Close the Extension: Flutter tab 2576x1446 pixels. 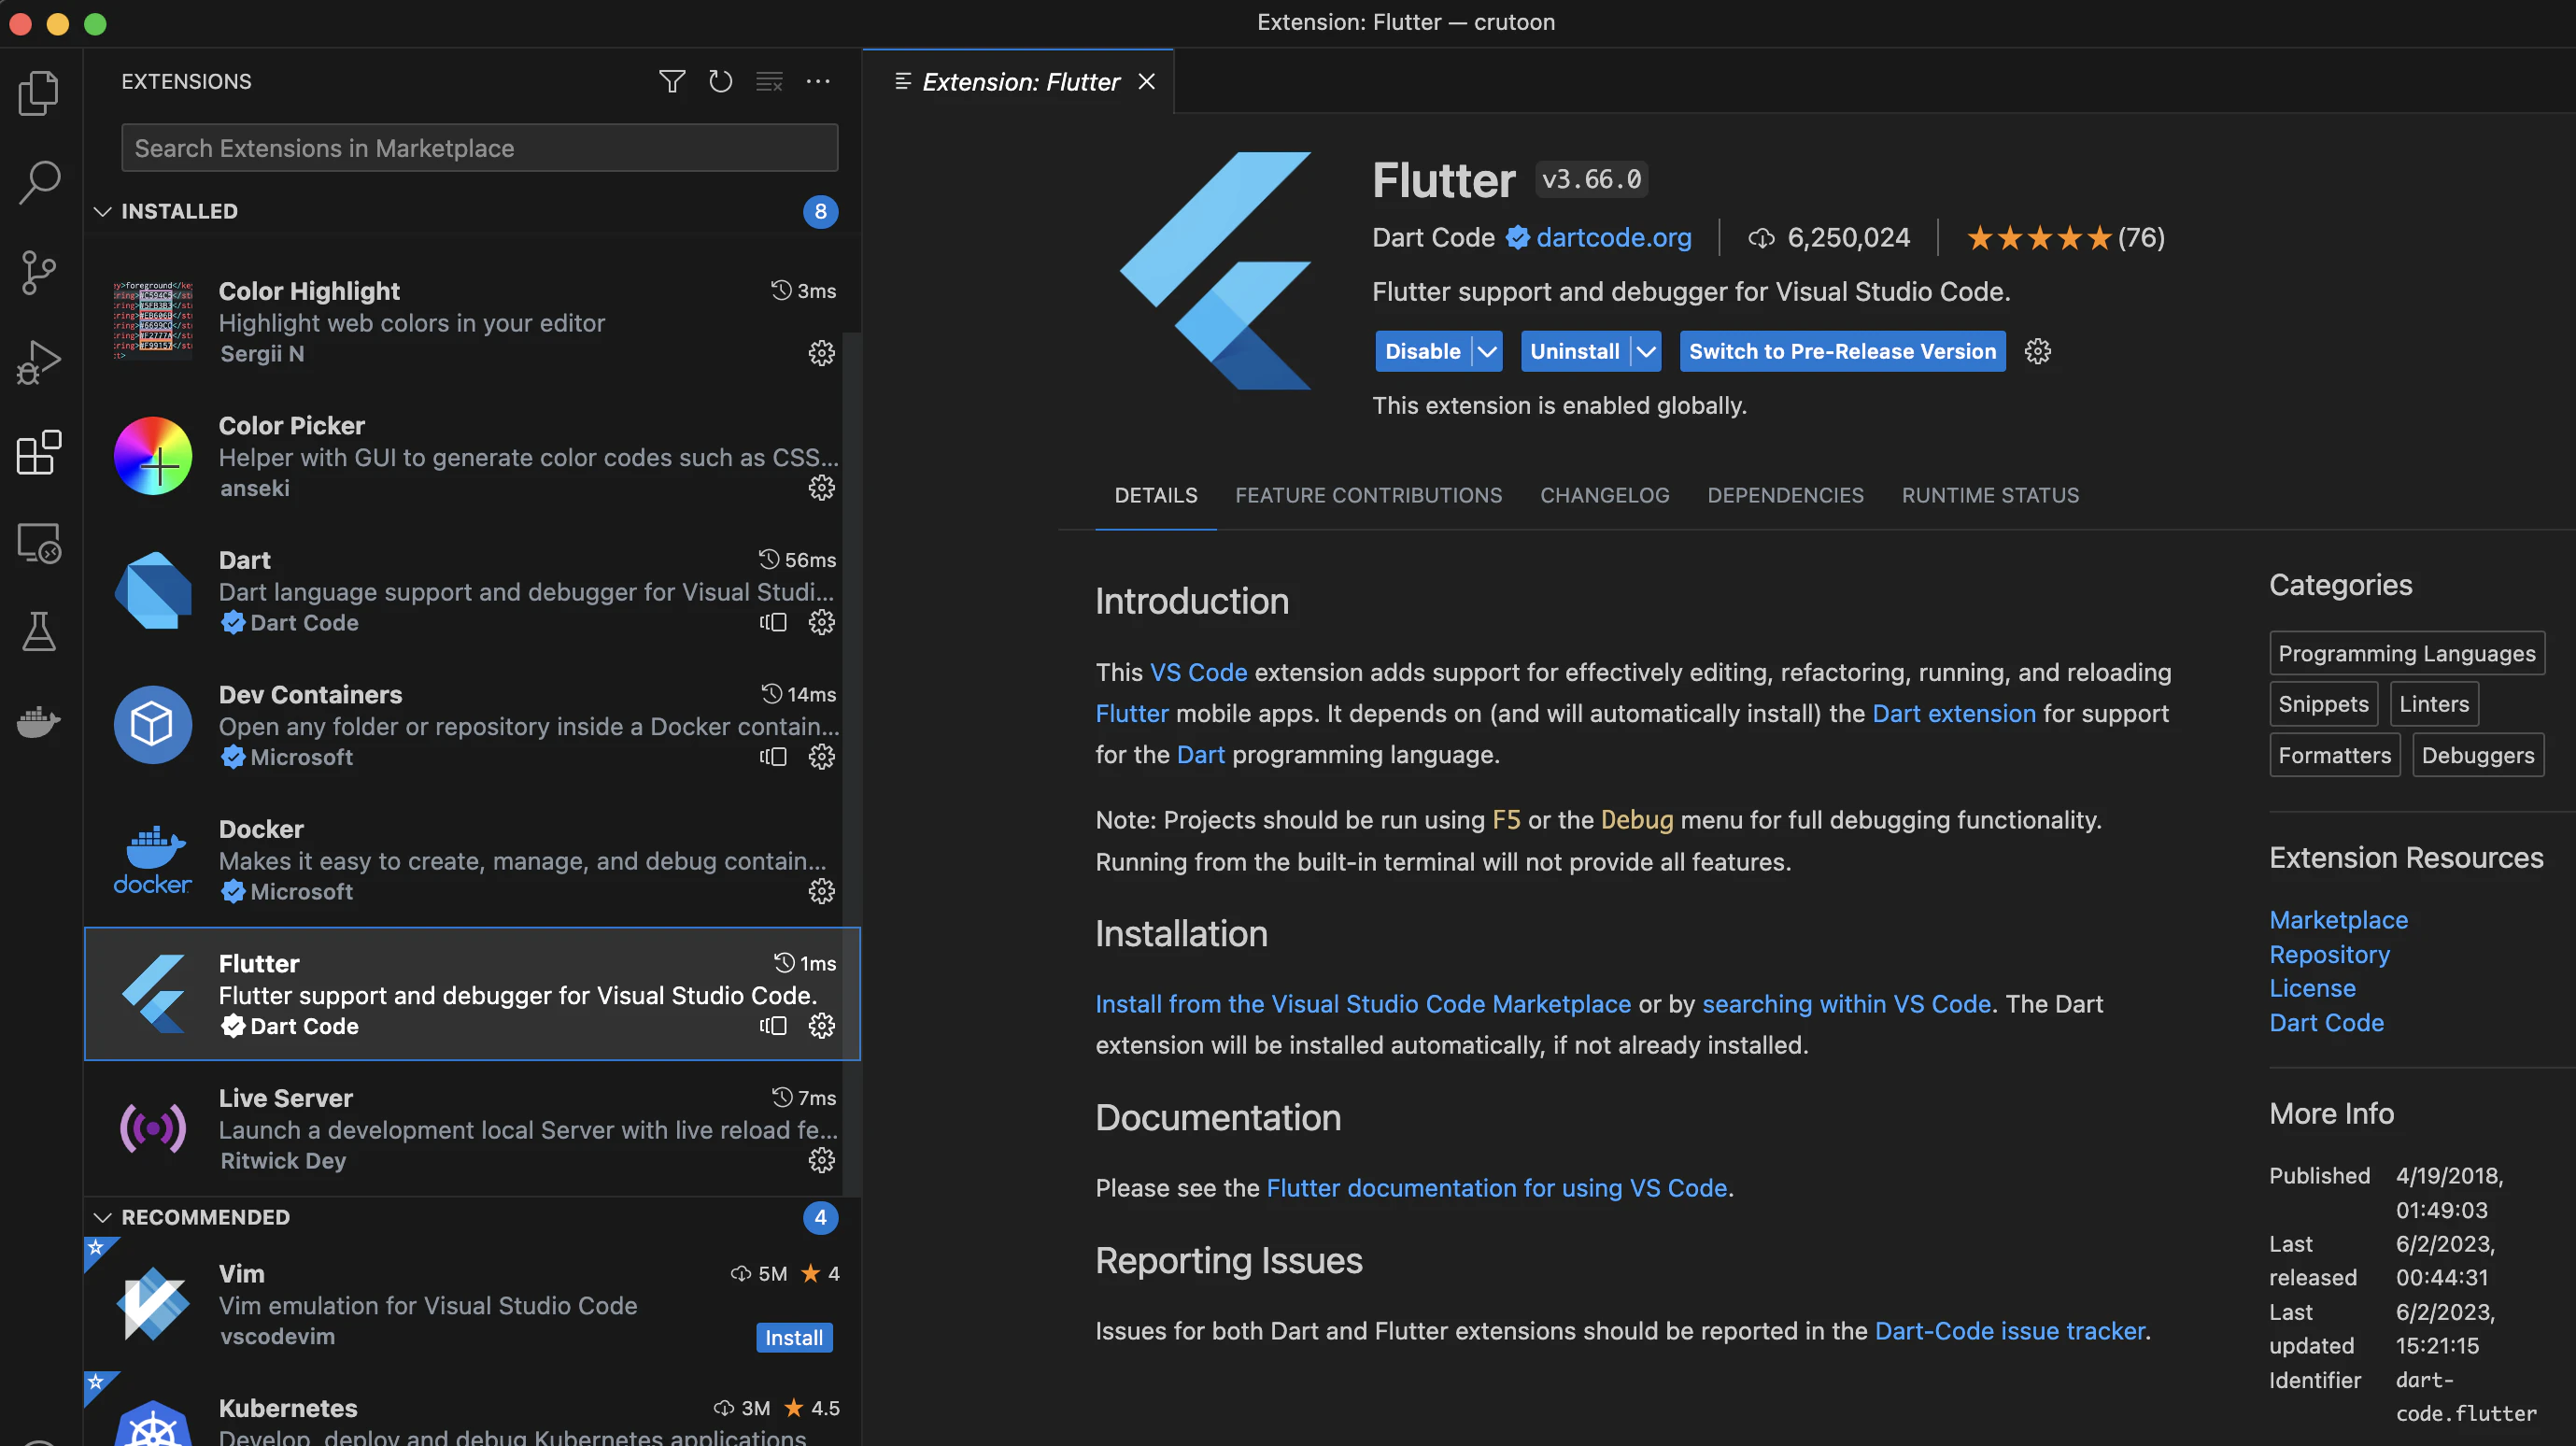tap(1146, 82)
